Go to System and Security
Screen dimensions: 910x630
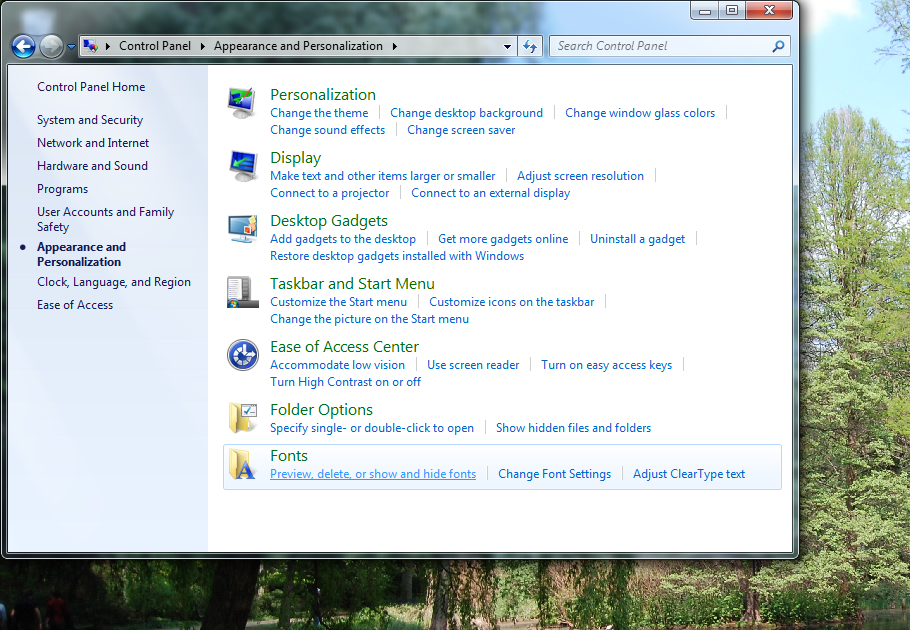(x=90, y=120)
